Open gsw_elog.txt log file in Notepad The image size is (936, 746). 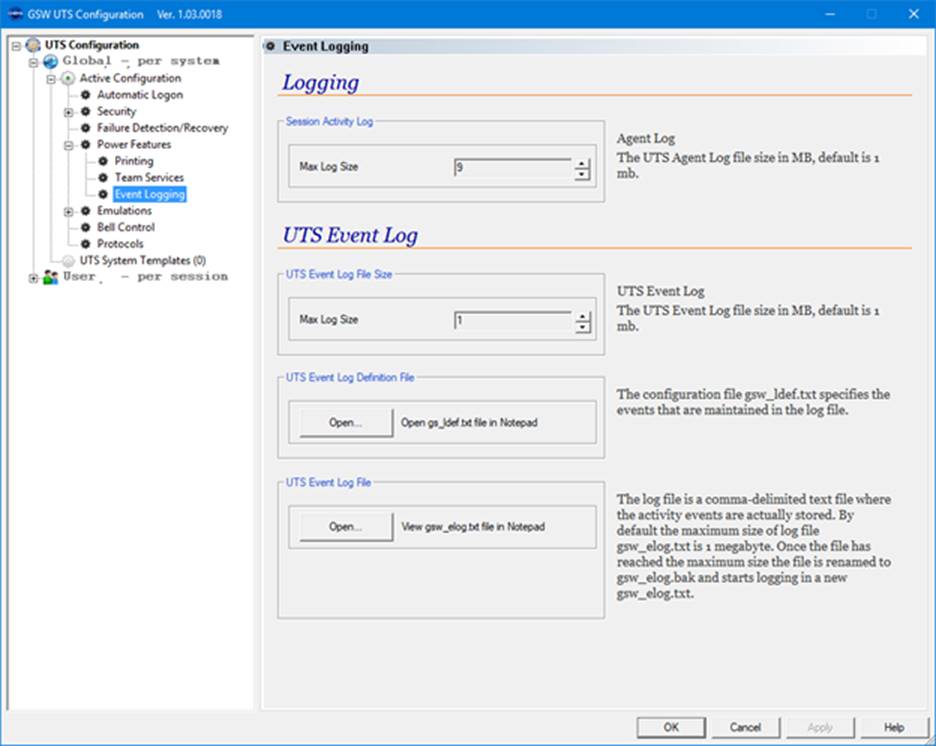(346, 527)
